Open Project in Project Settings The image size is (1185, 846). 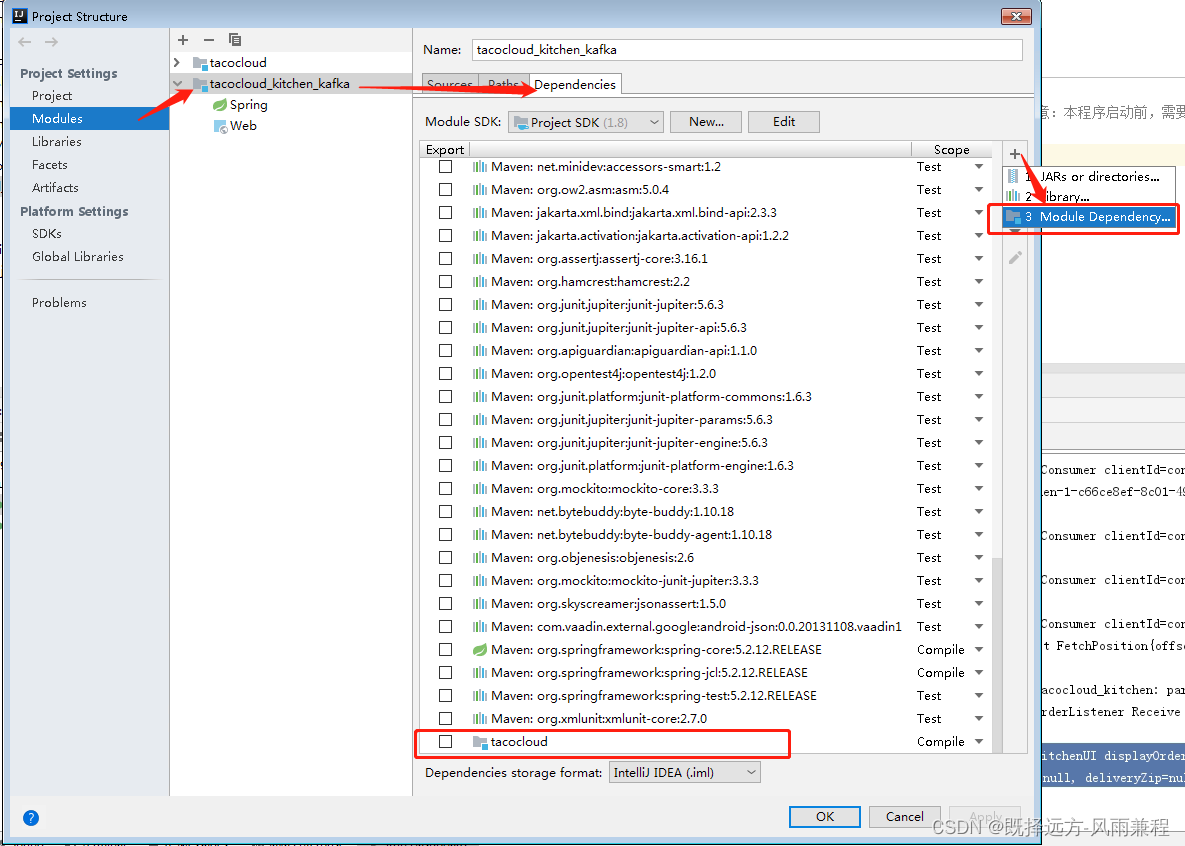pos(51,95)
